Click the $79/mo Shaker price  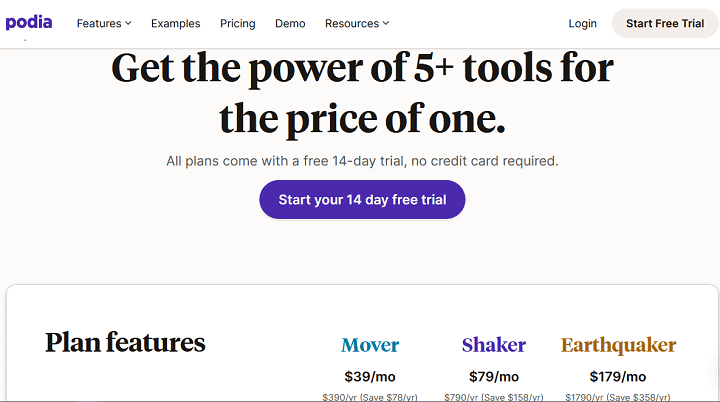click(x=494, y=377)
